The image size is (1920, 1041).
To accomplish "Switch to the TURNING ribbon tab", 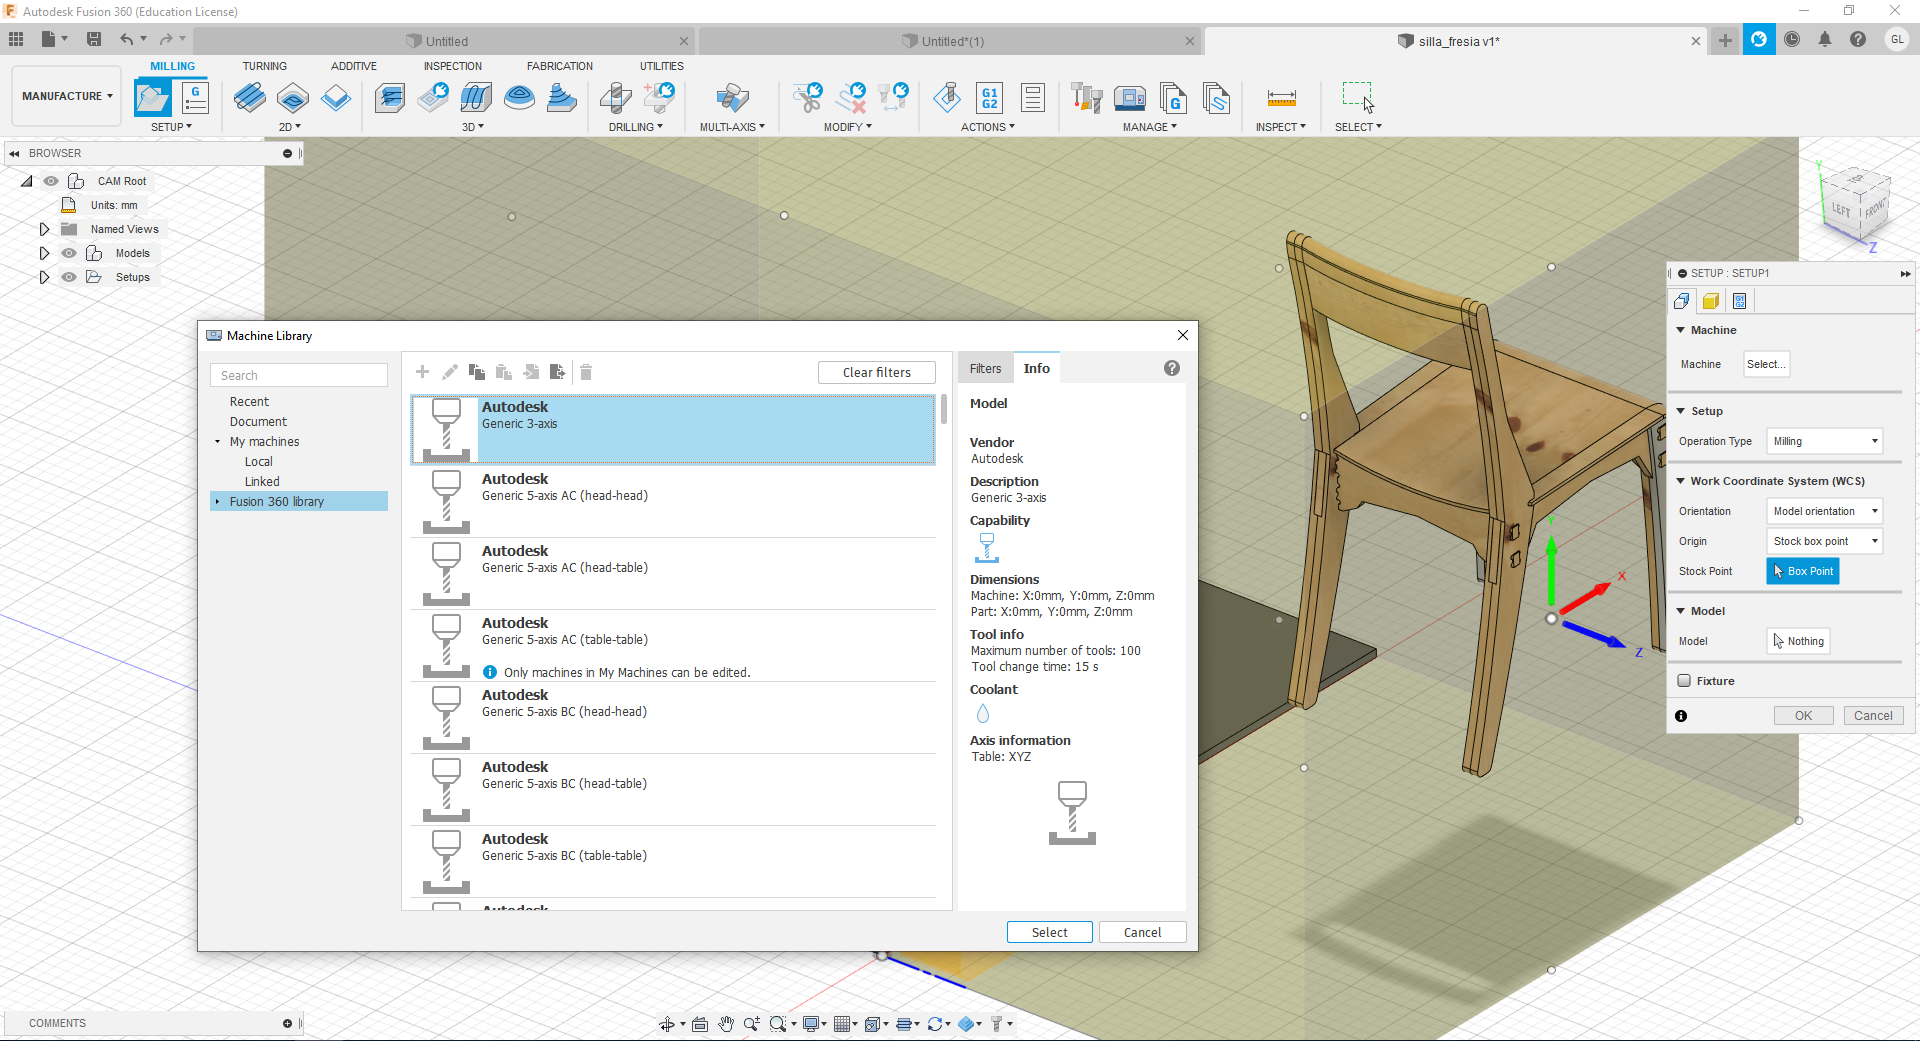I will (x=264, y=66).
